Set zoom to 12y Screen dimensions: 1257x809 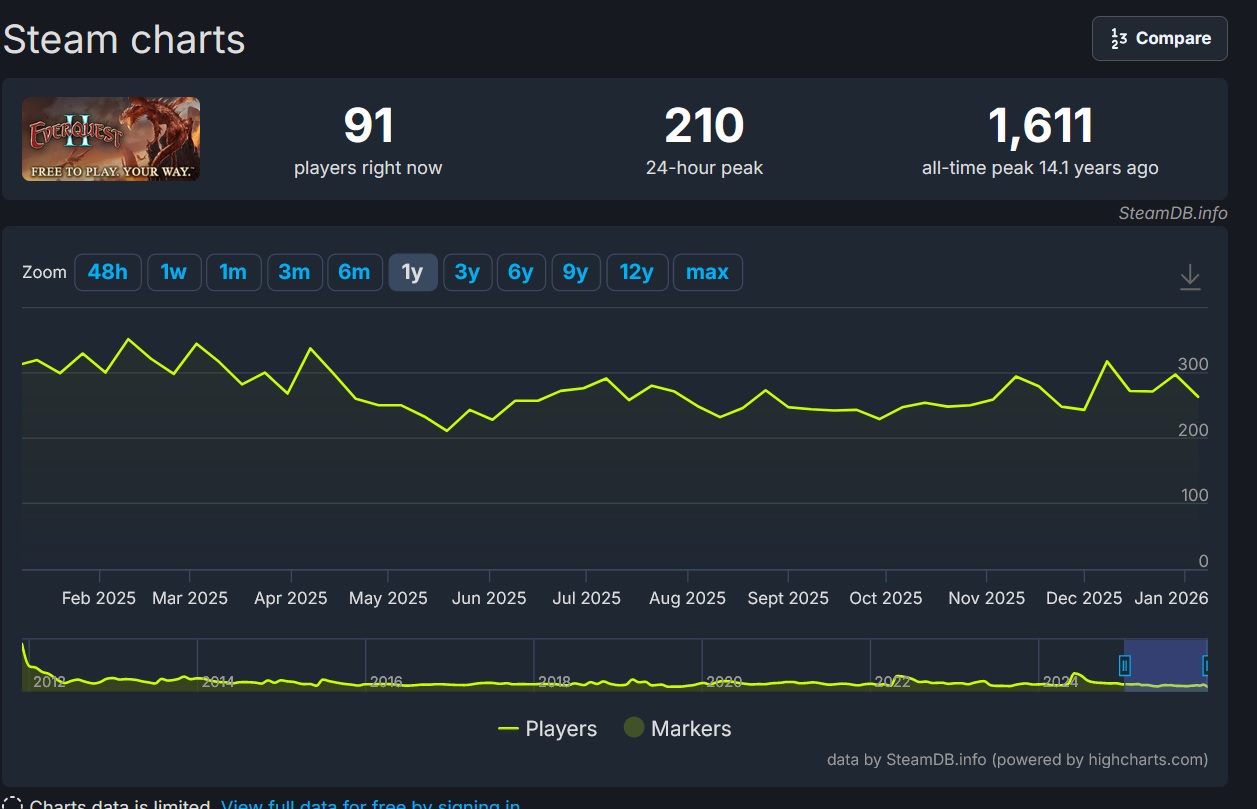point(636,272)
